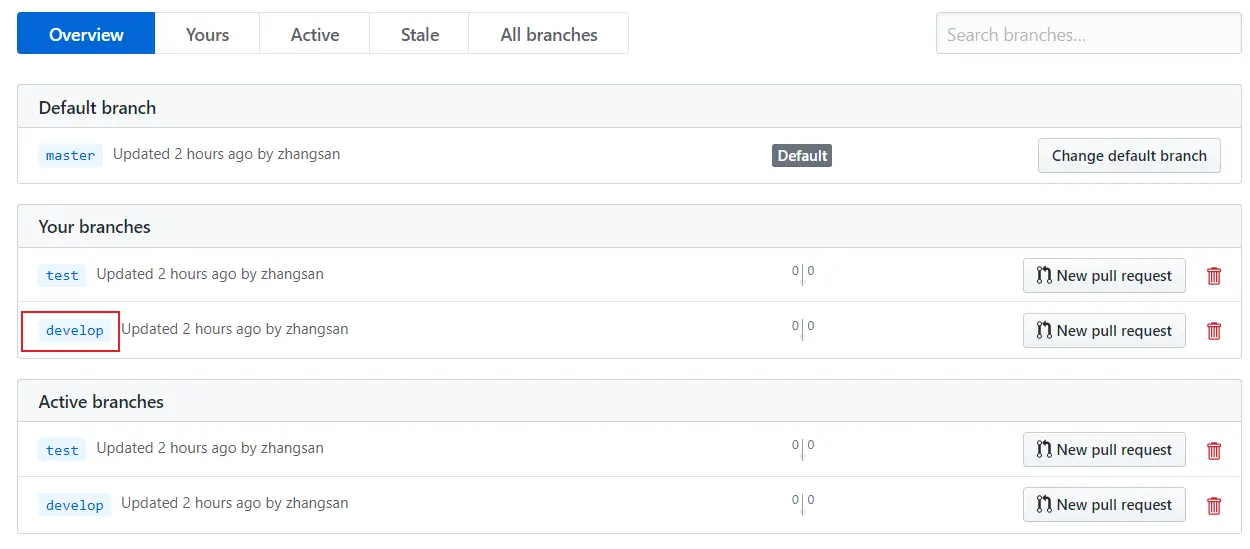Viewport: 1250px width, 549px height.
Task: Focus the Search branches input field
Action: 1088,34
